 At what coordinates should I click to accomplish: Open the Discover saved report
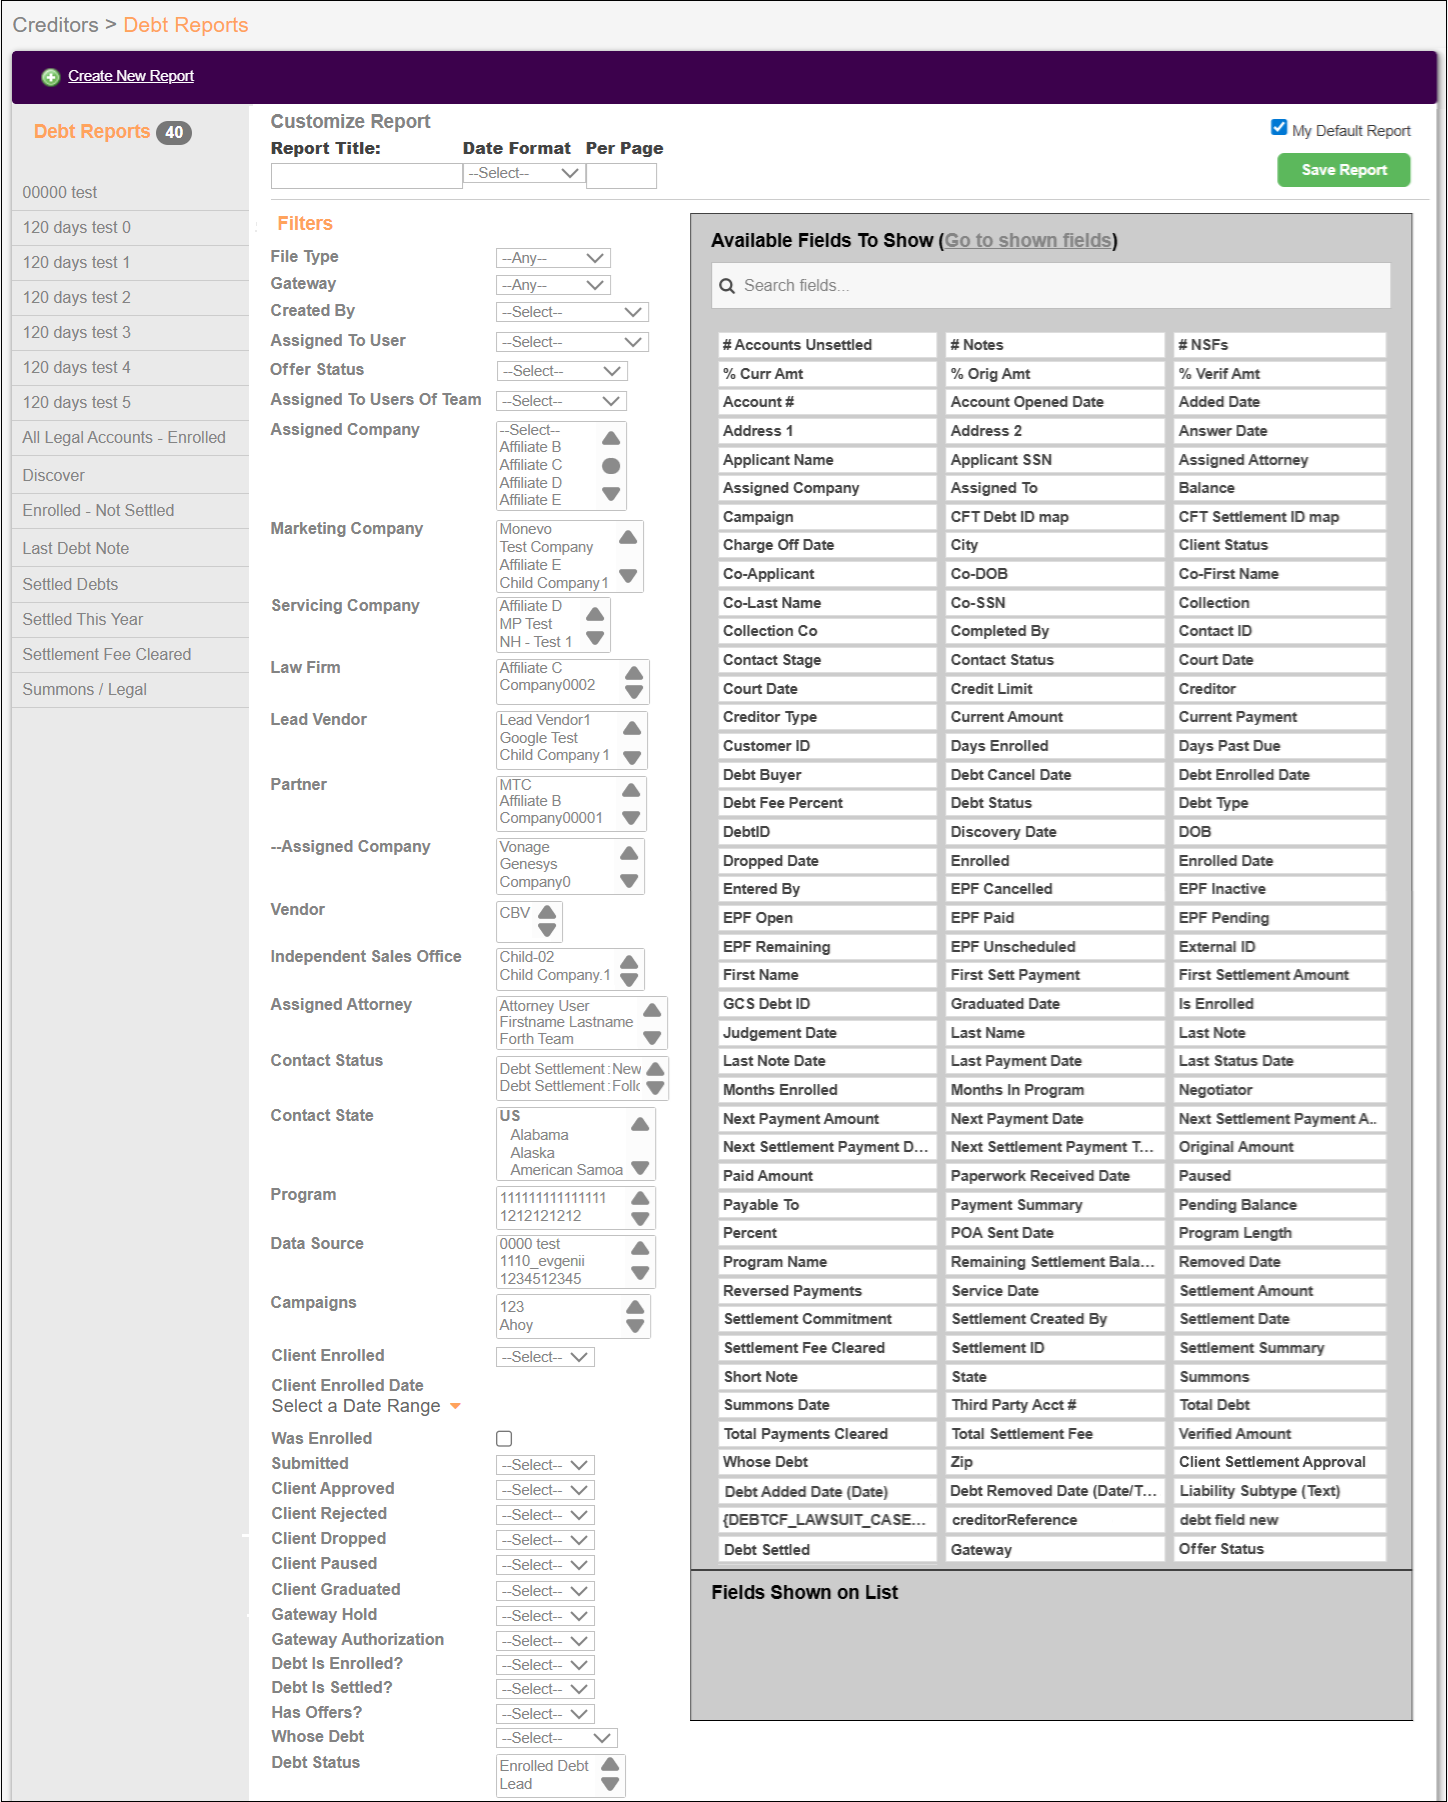(54, 476)
